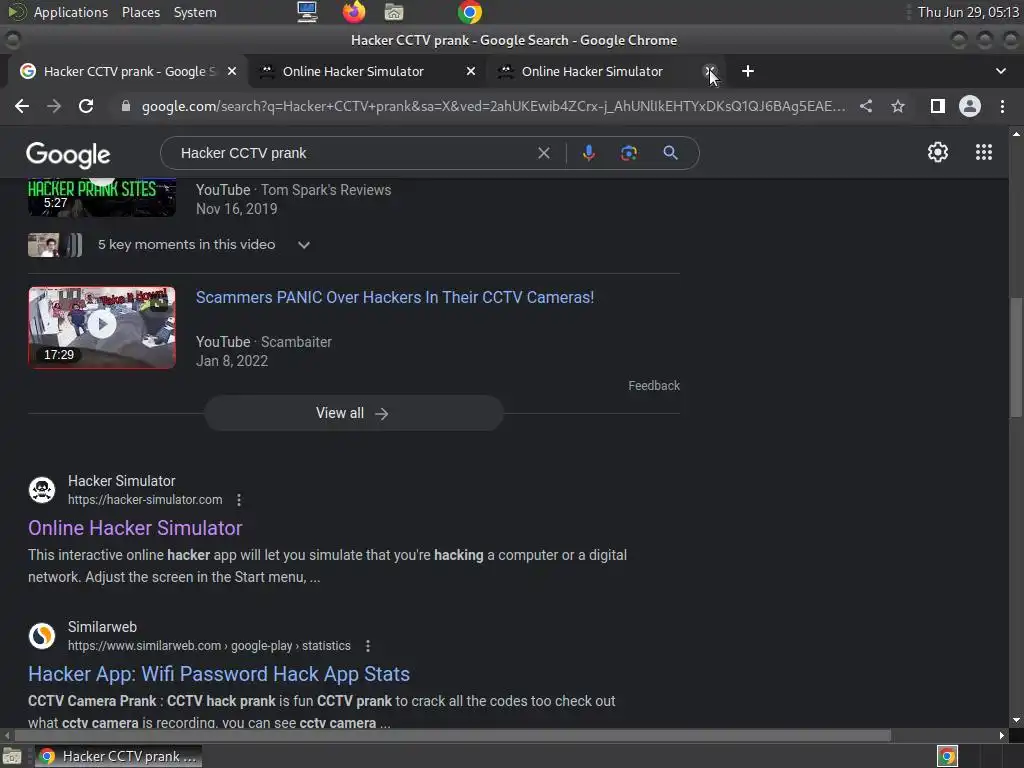Share this page via share icon
This screenshot has width=1024, height=768.
coord(866,106)
